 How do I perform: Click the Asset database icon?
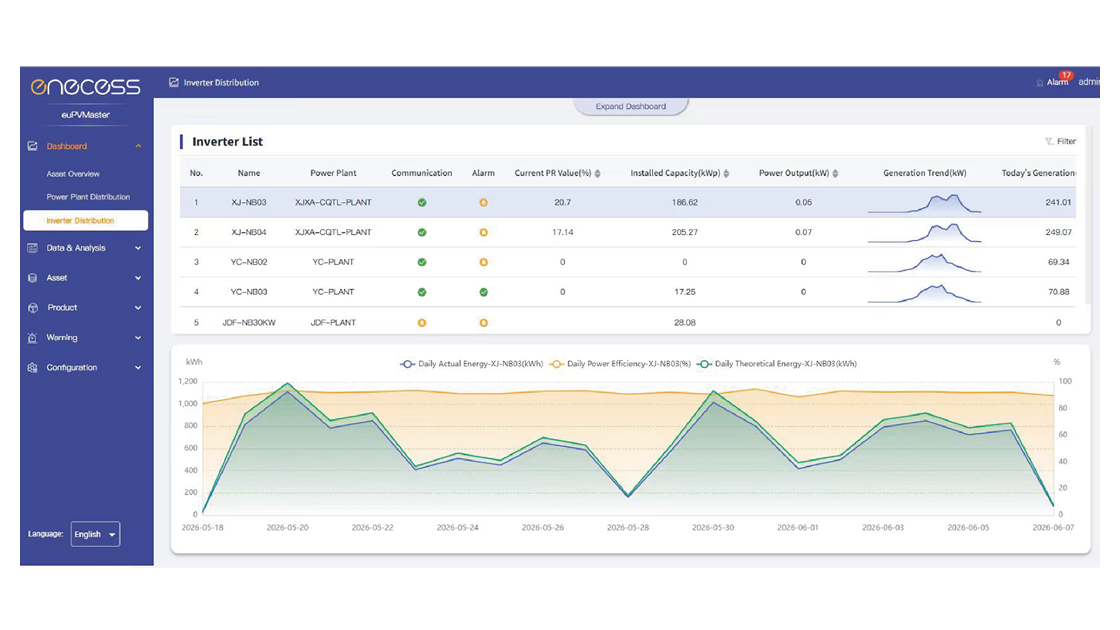click(x=32, y=278)
